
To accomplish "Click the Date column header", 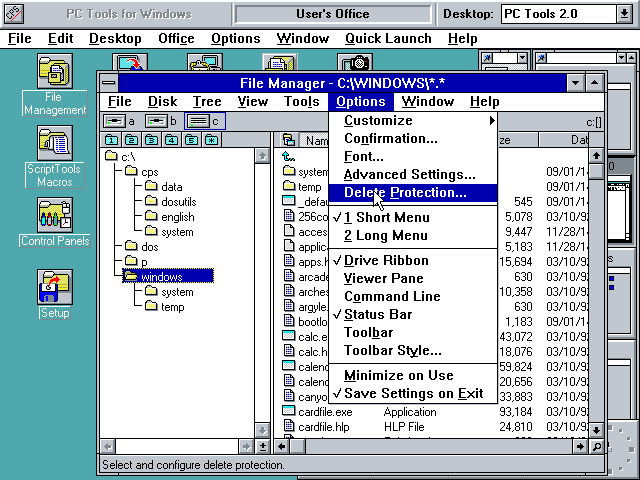I will (x=564, y=140).
